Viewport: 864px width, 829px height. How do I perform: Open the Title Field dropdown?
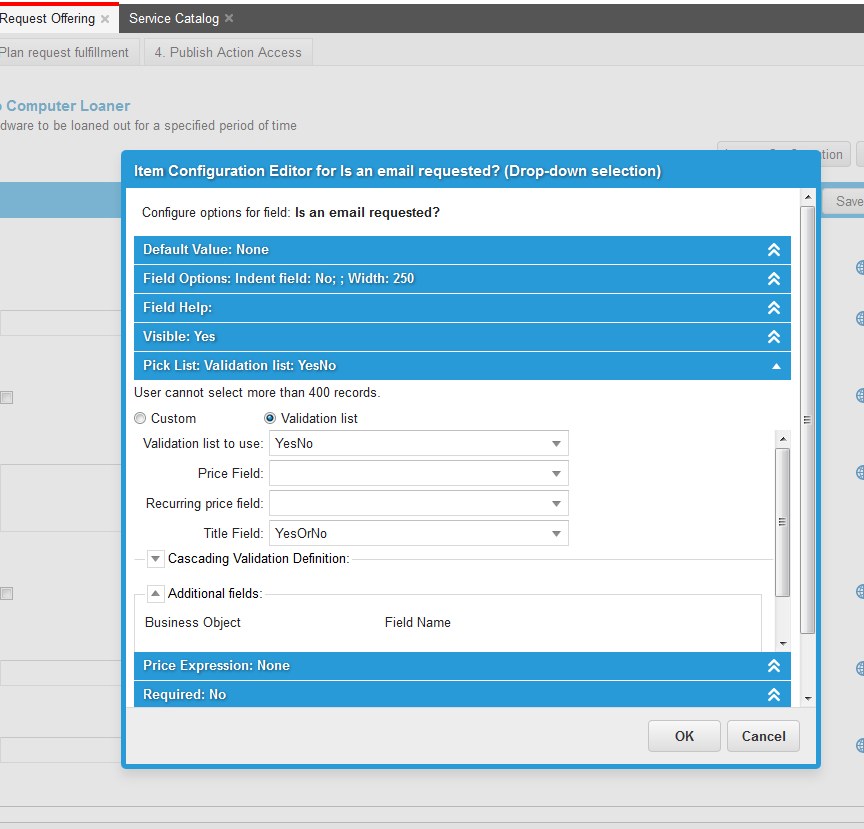[556, 534]
